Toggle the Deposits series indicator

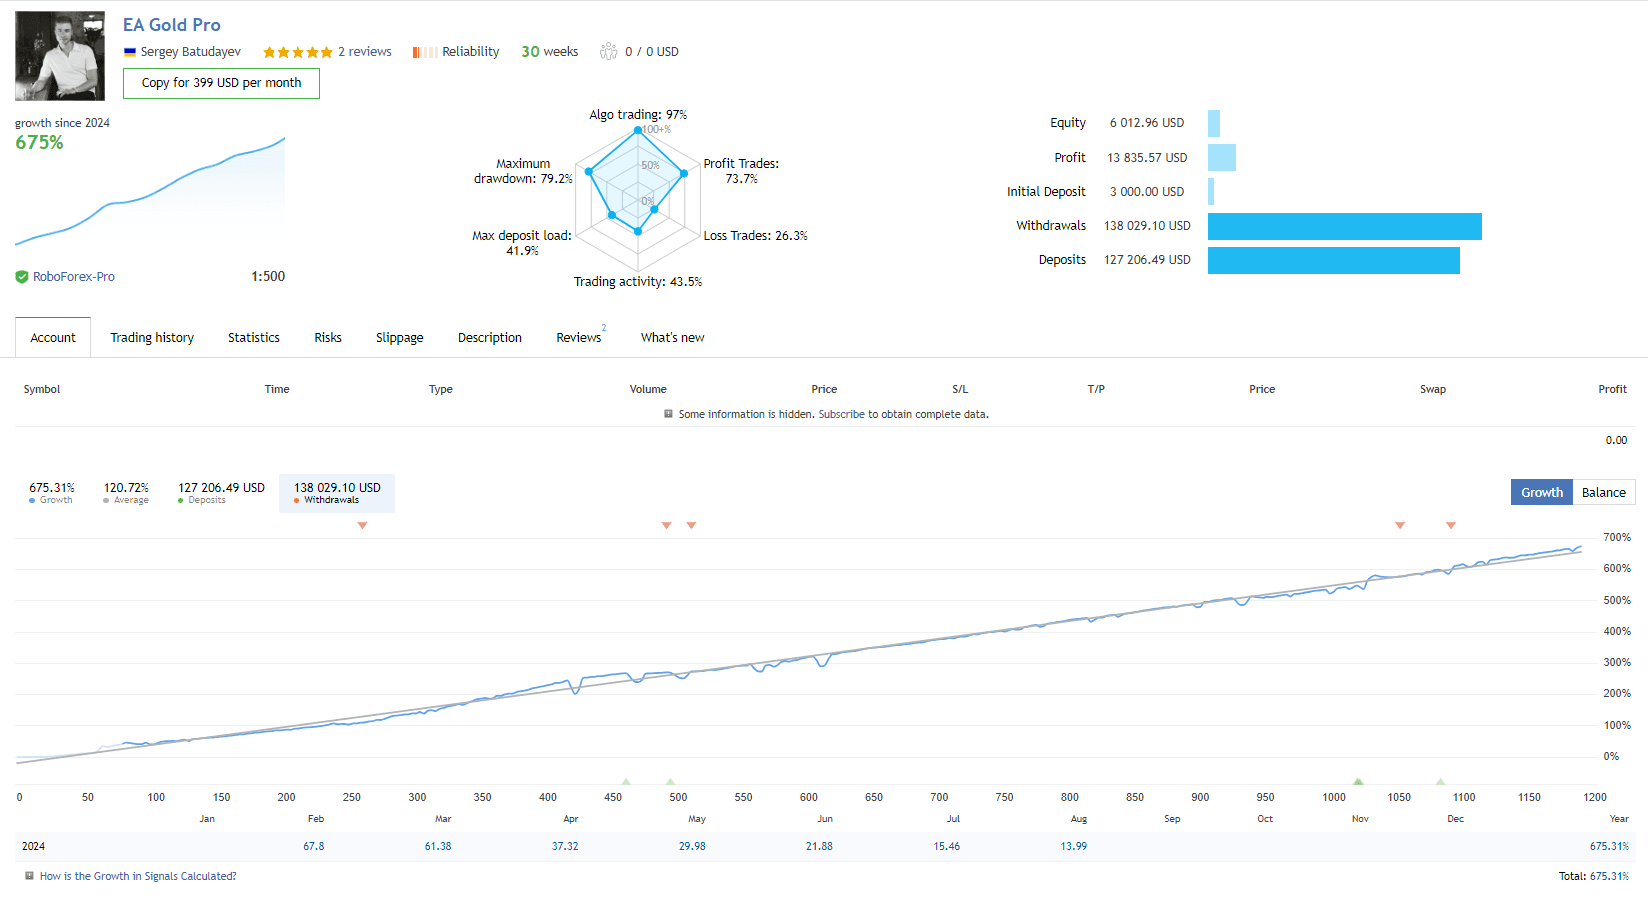221,493
